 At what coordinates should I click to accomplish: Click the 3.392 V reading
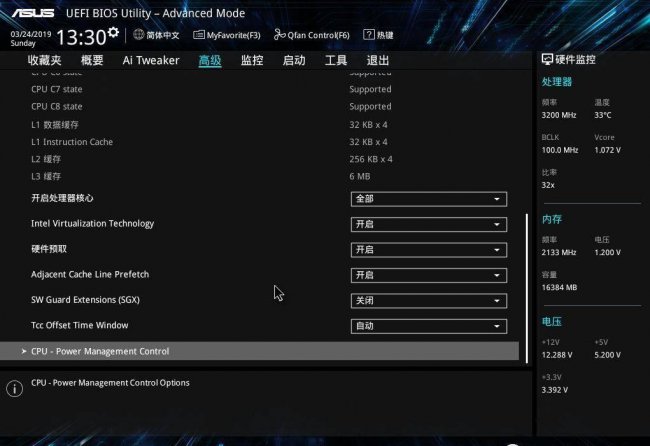pyautogui.click(x=555, y=390)
